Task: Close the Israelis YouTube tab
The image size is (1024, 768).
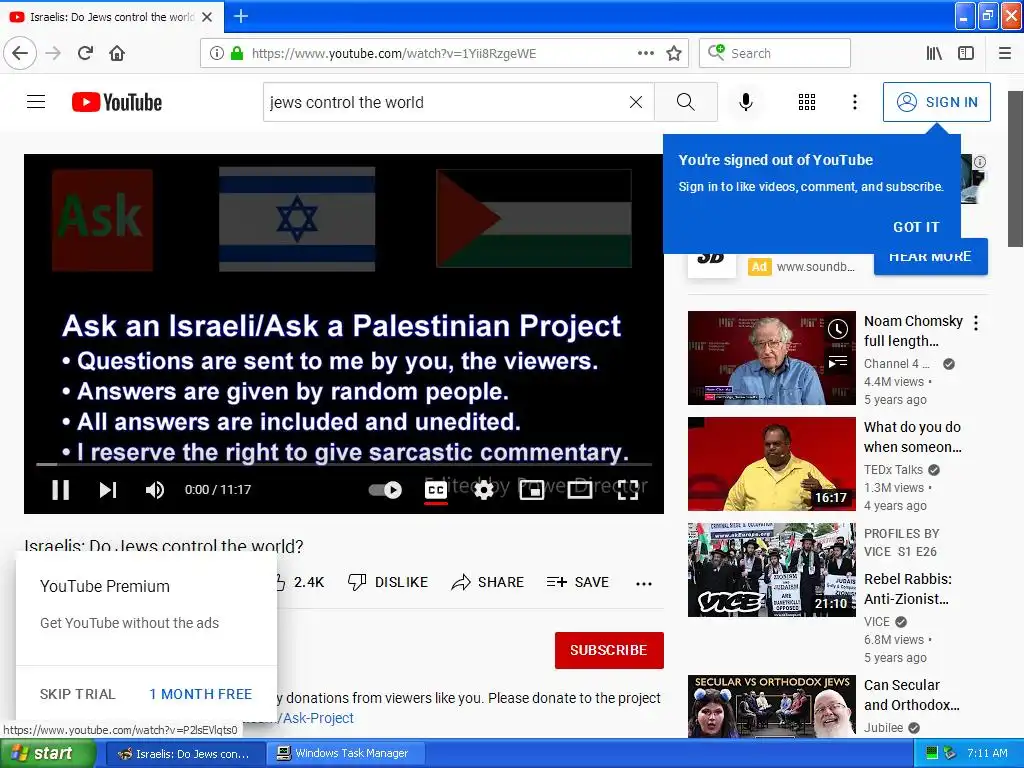Action: [207, 17]
